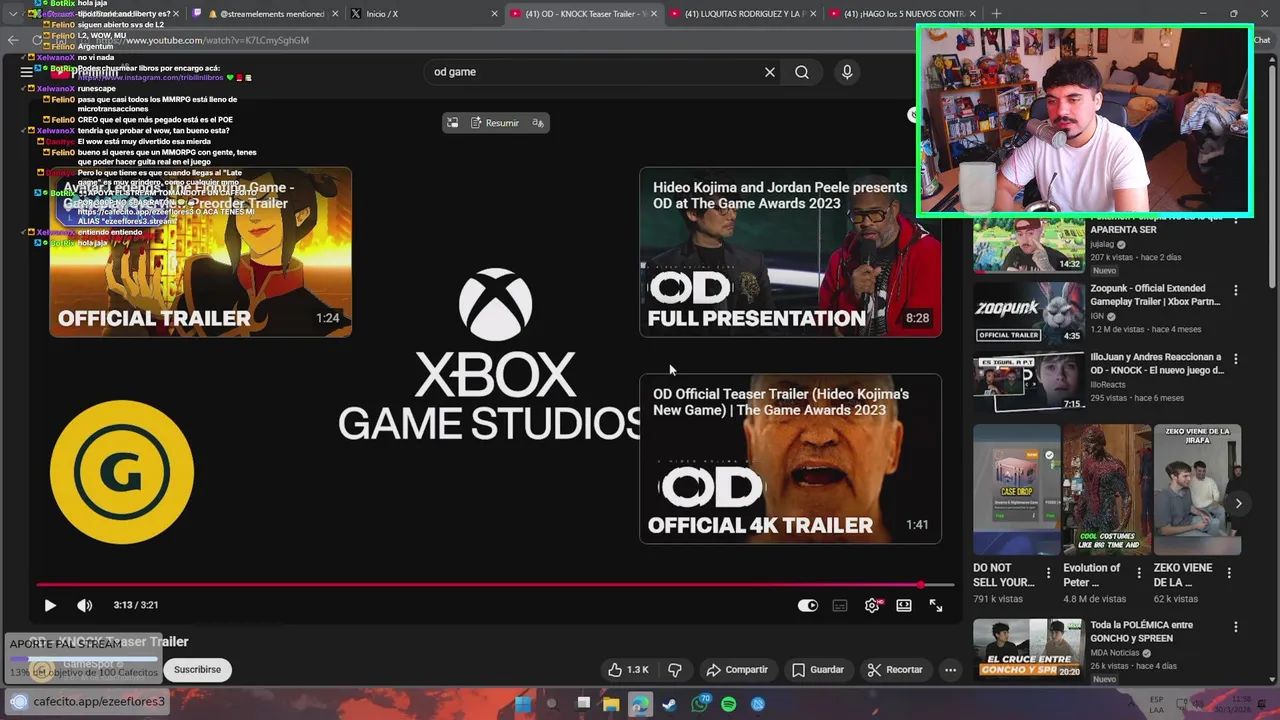The image size is (1280, 720).
Task: Toggle the autoplay switch in the player
Action: 808,605
